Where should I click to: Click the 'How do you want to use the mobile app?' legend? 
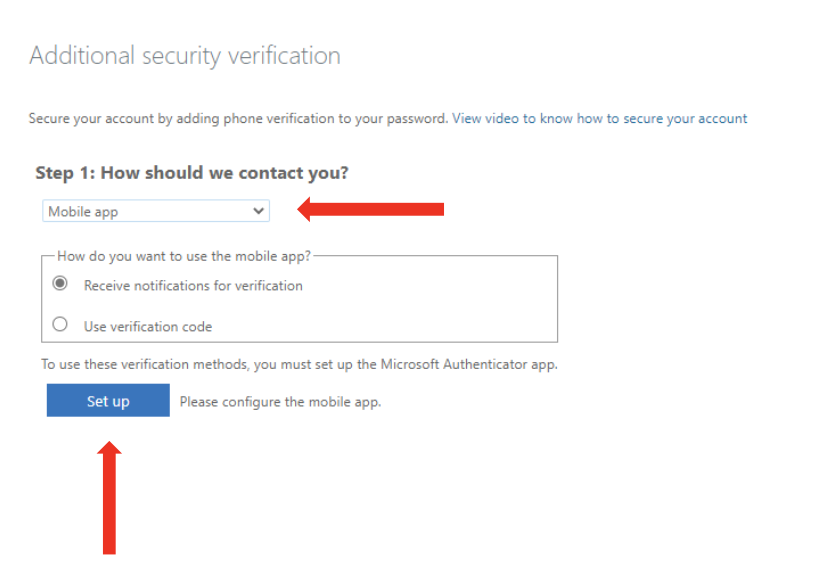tap(183, 256)
